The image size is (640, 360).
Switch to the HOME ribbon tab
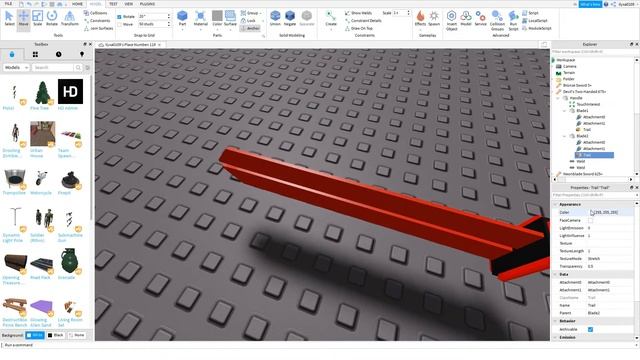tap(77, 4)
